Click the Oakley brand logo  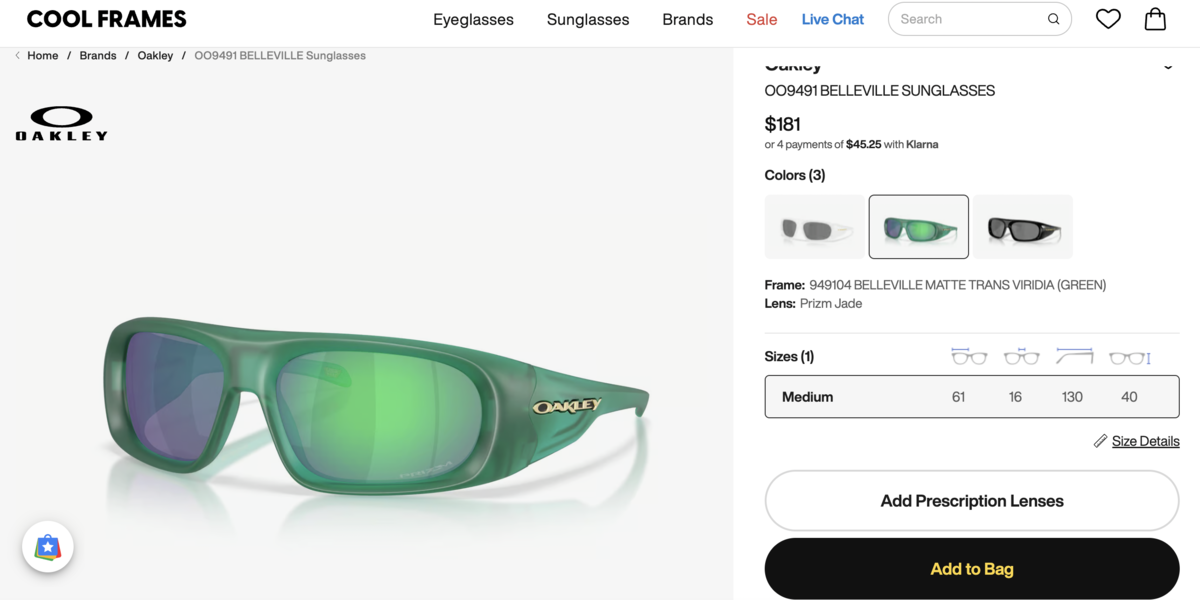coord(61,123)
